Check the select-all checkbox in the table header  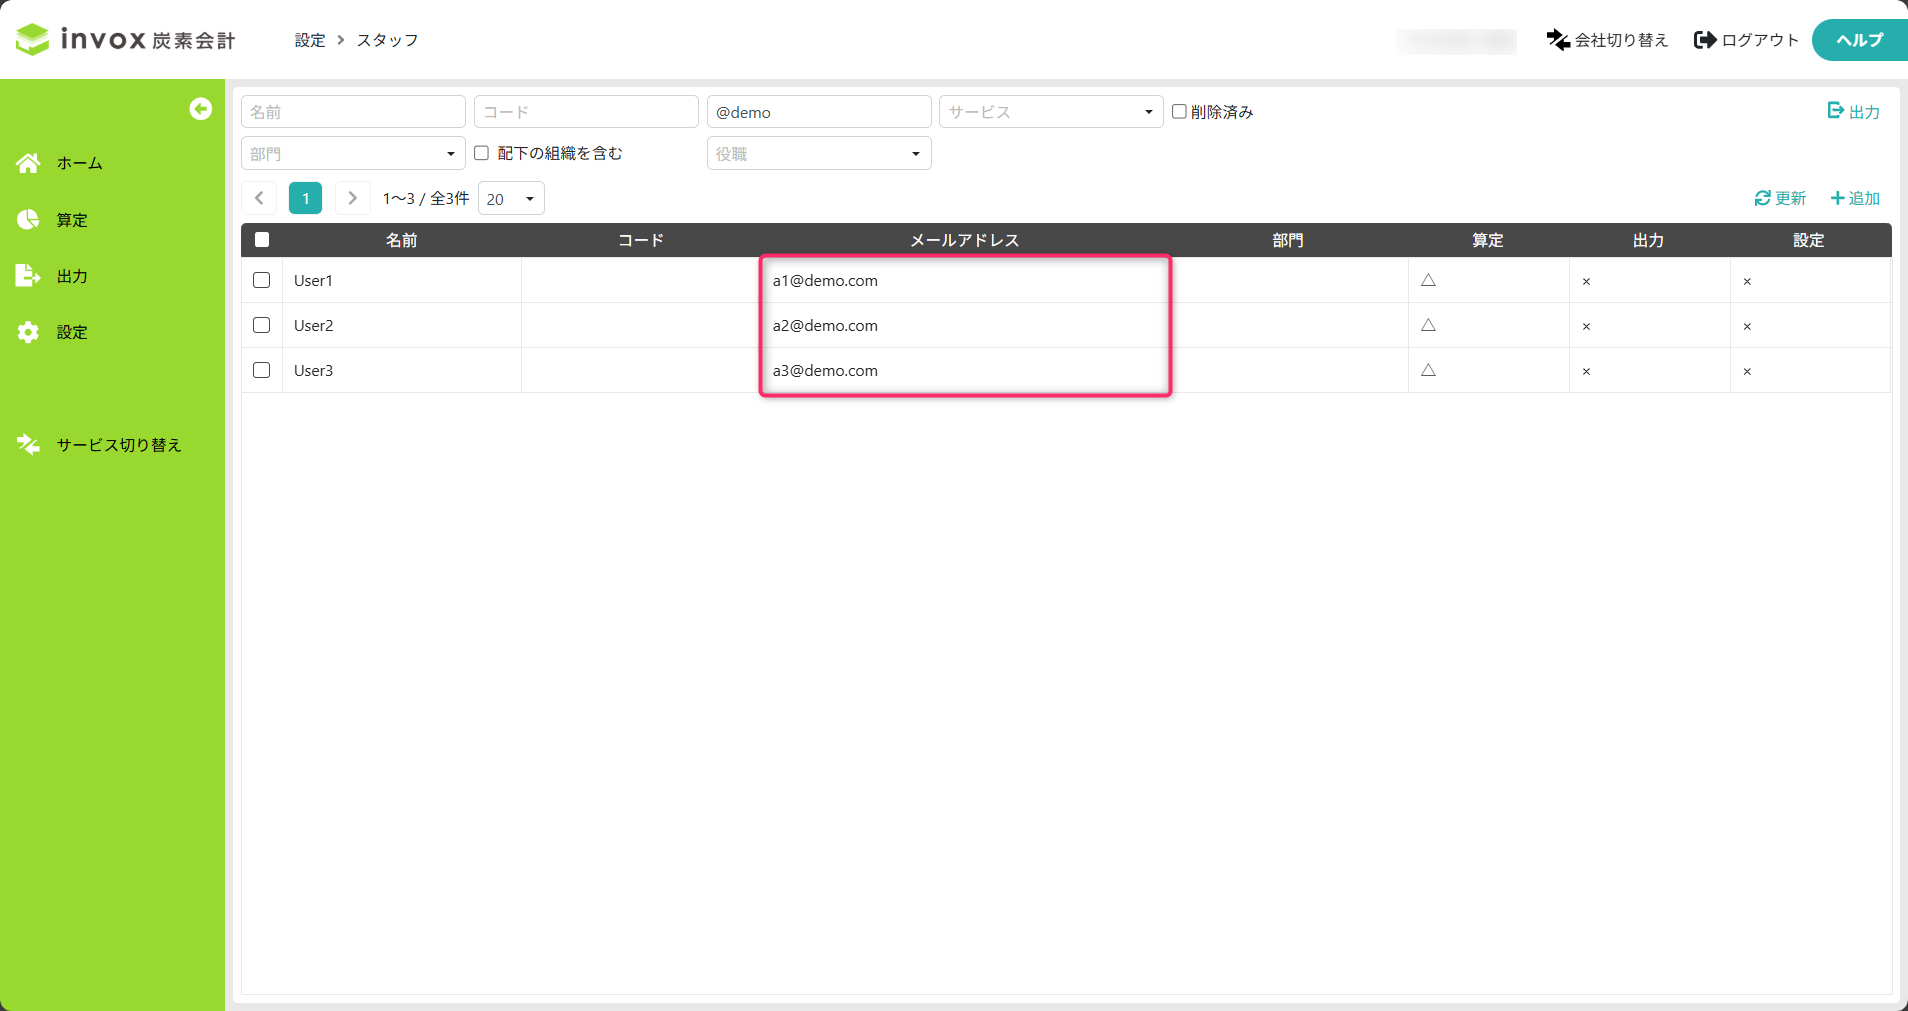tap(262, 239)
